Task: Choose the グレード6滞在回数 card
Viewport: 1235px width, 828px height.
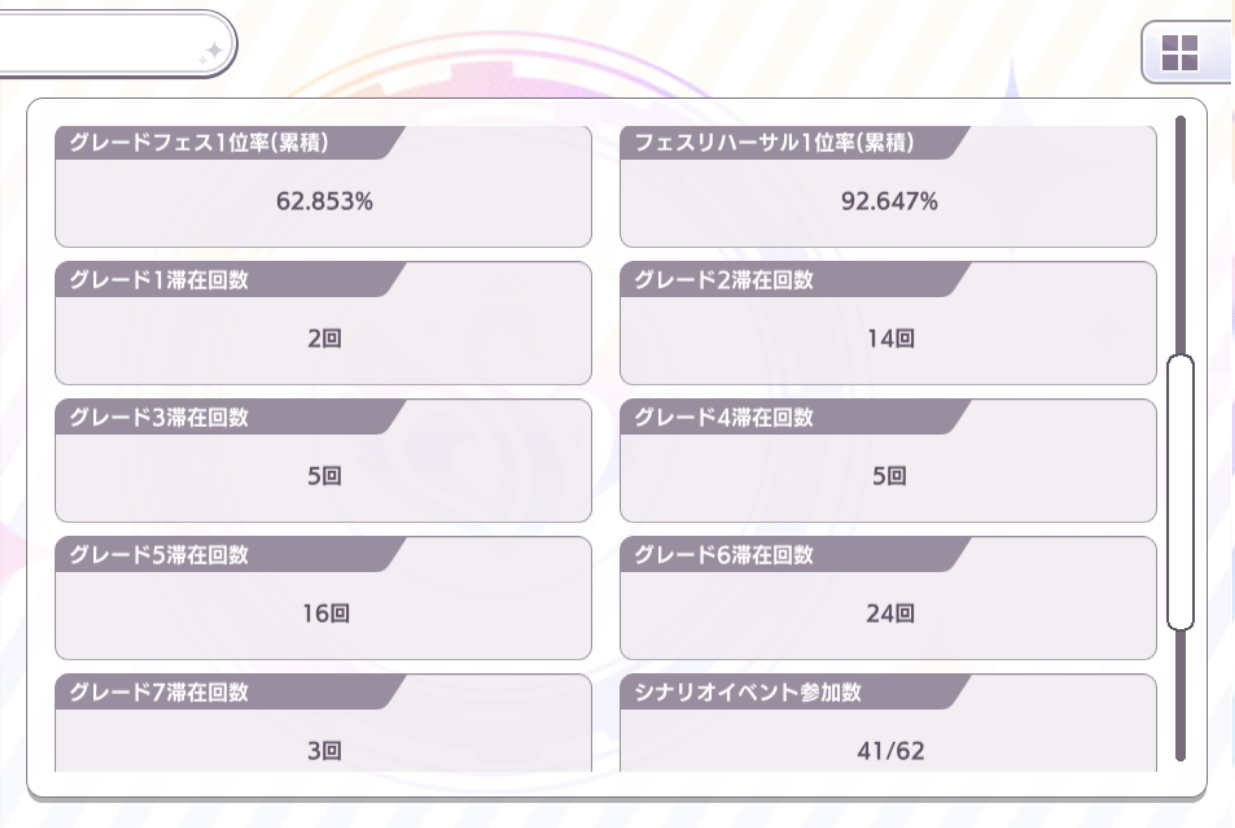Action: [x=888, y=597]
